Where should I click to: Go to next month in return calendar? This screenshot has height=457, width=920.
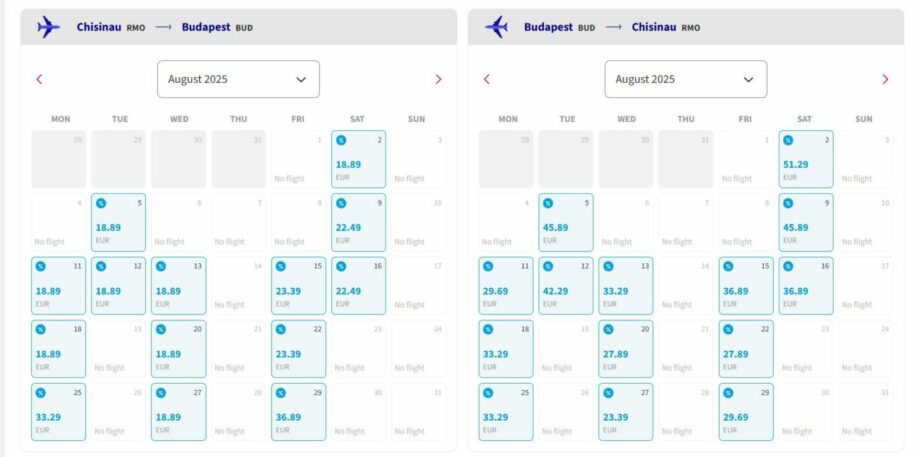(885, 79)
